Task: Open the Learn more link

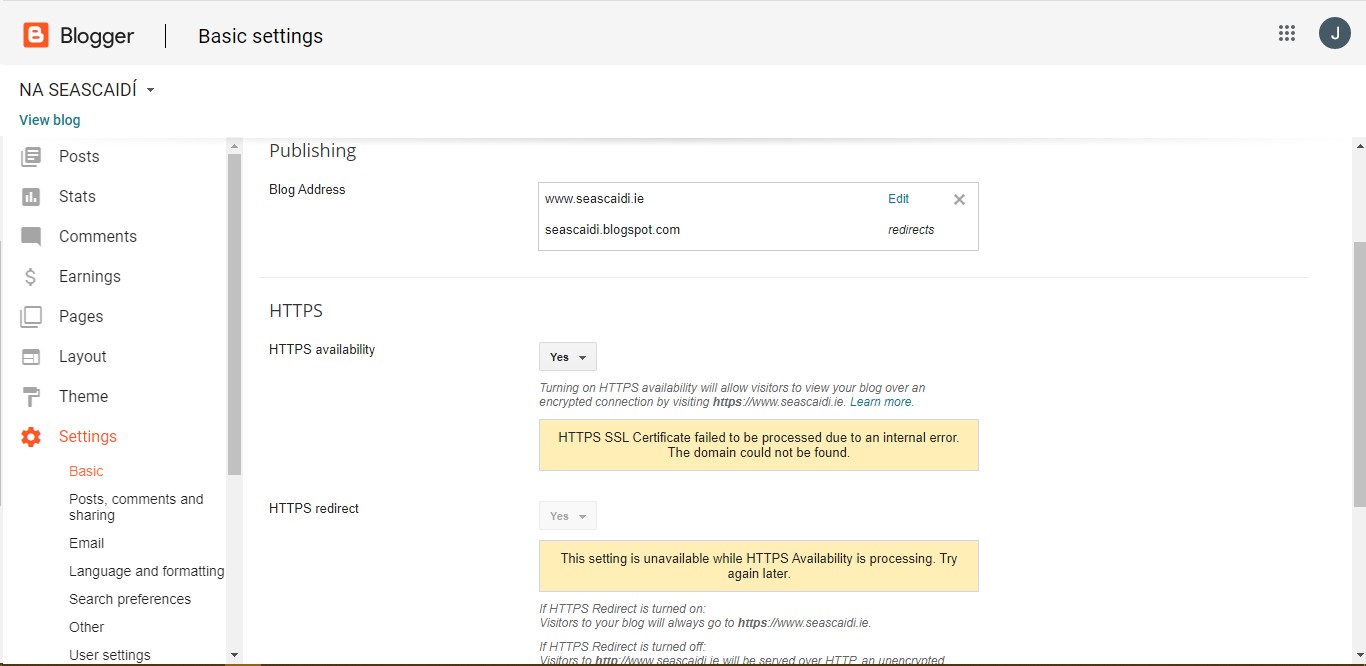Action: tap(879, 401)
